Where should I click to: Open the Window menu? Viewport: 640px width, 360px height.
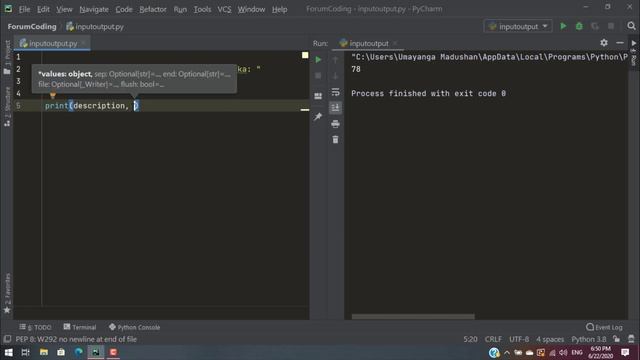[x=251, y=9]
